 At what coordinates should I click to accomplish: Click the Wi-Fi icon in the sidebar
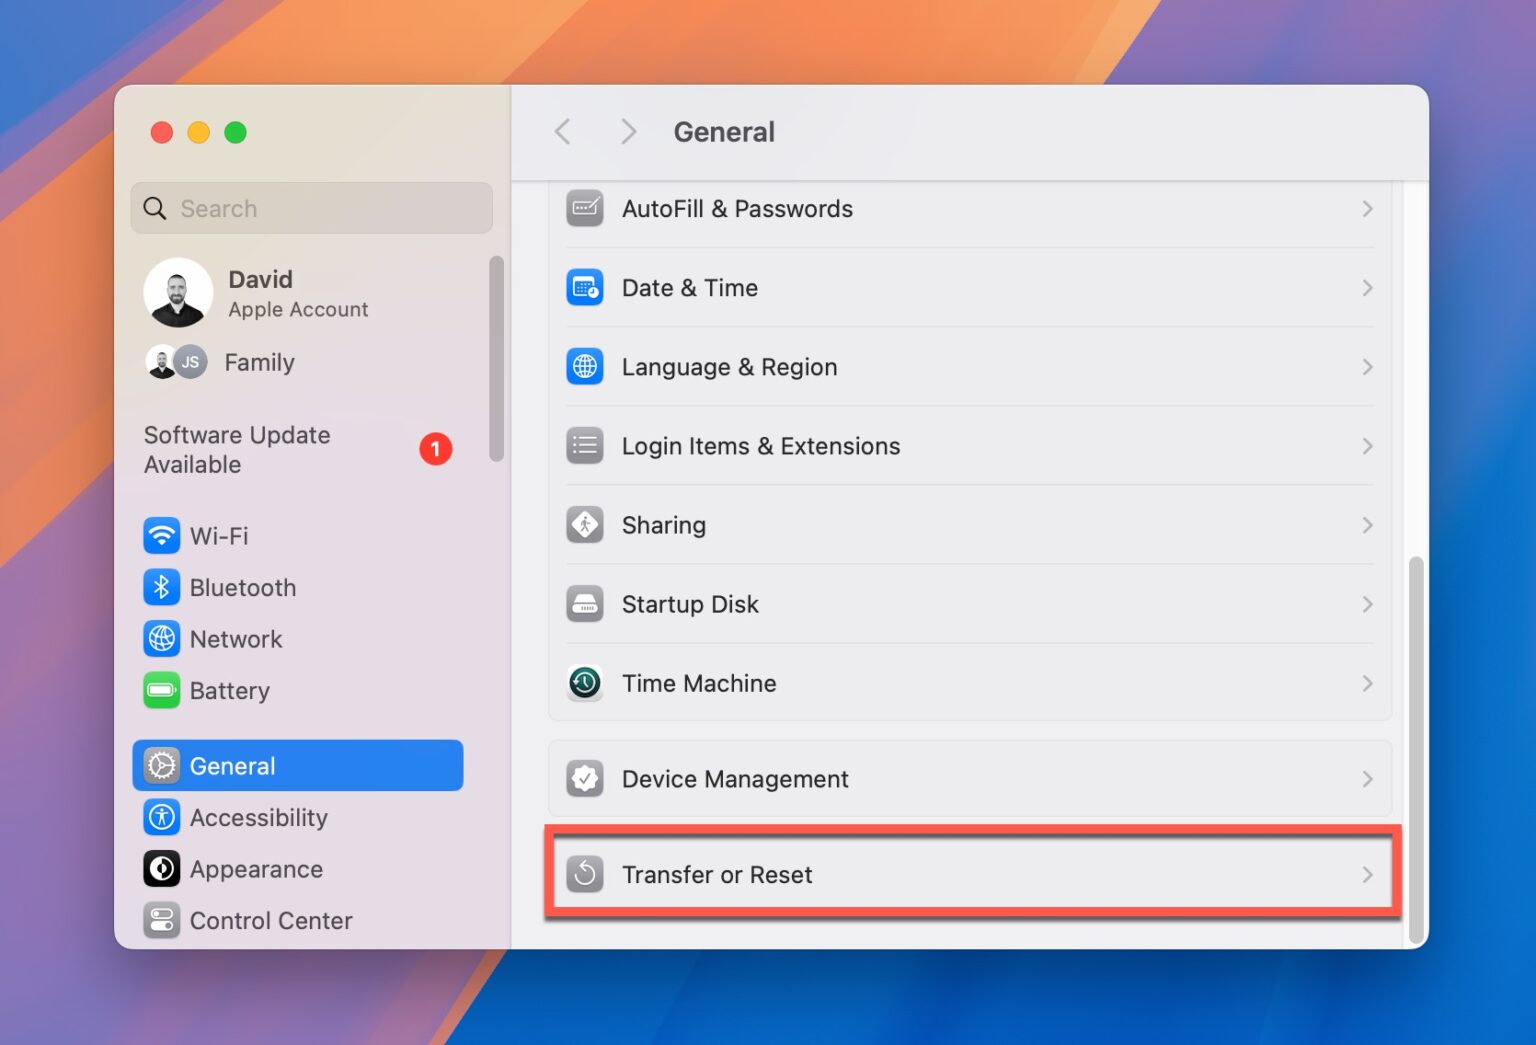coord(162,536)
